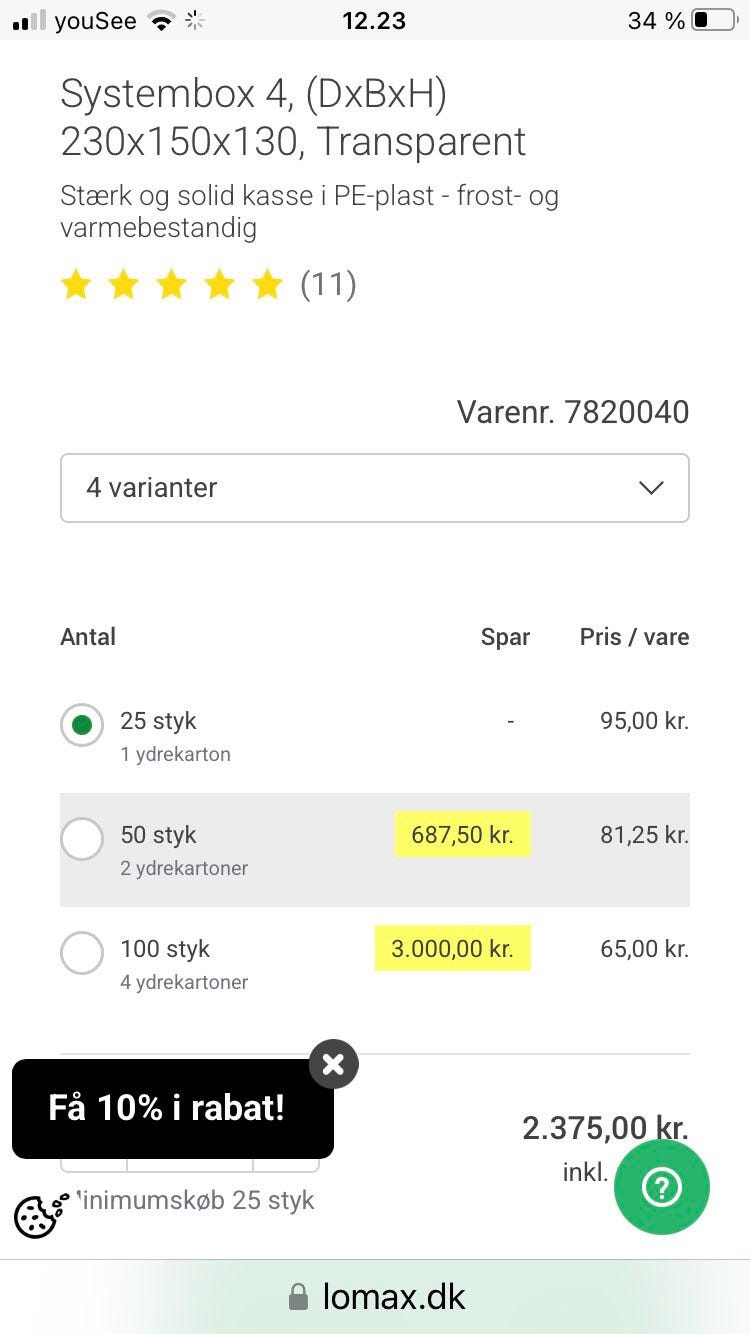The height and width of the screenshot is (1334, 750).
Task: Close the 10% discount popup
Action: (x=333, y=1065)
